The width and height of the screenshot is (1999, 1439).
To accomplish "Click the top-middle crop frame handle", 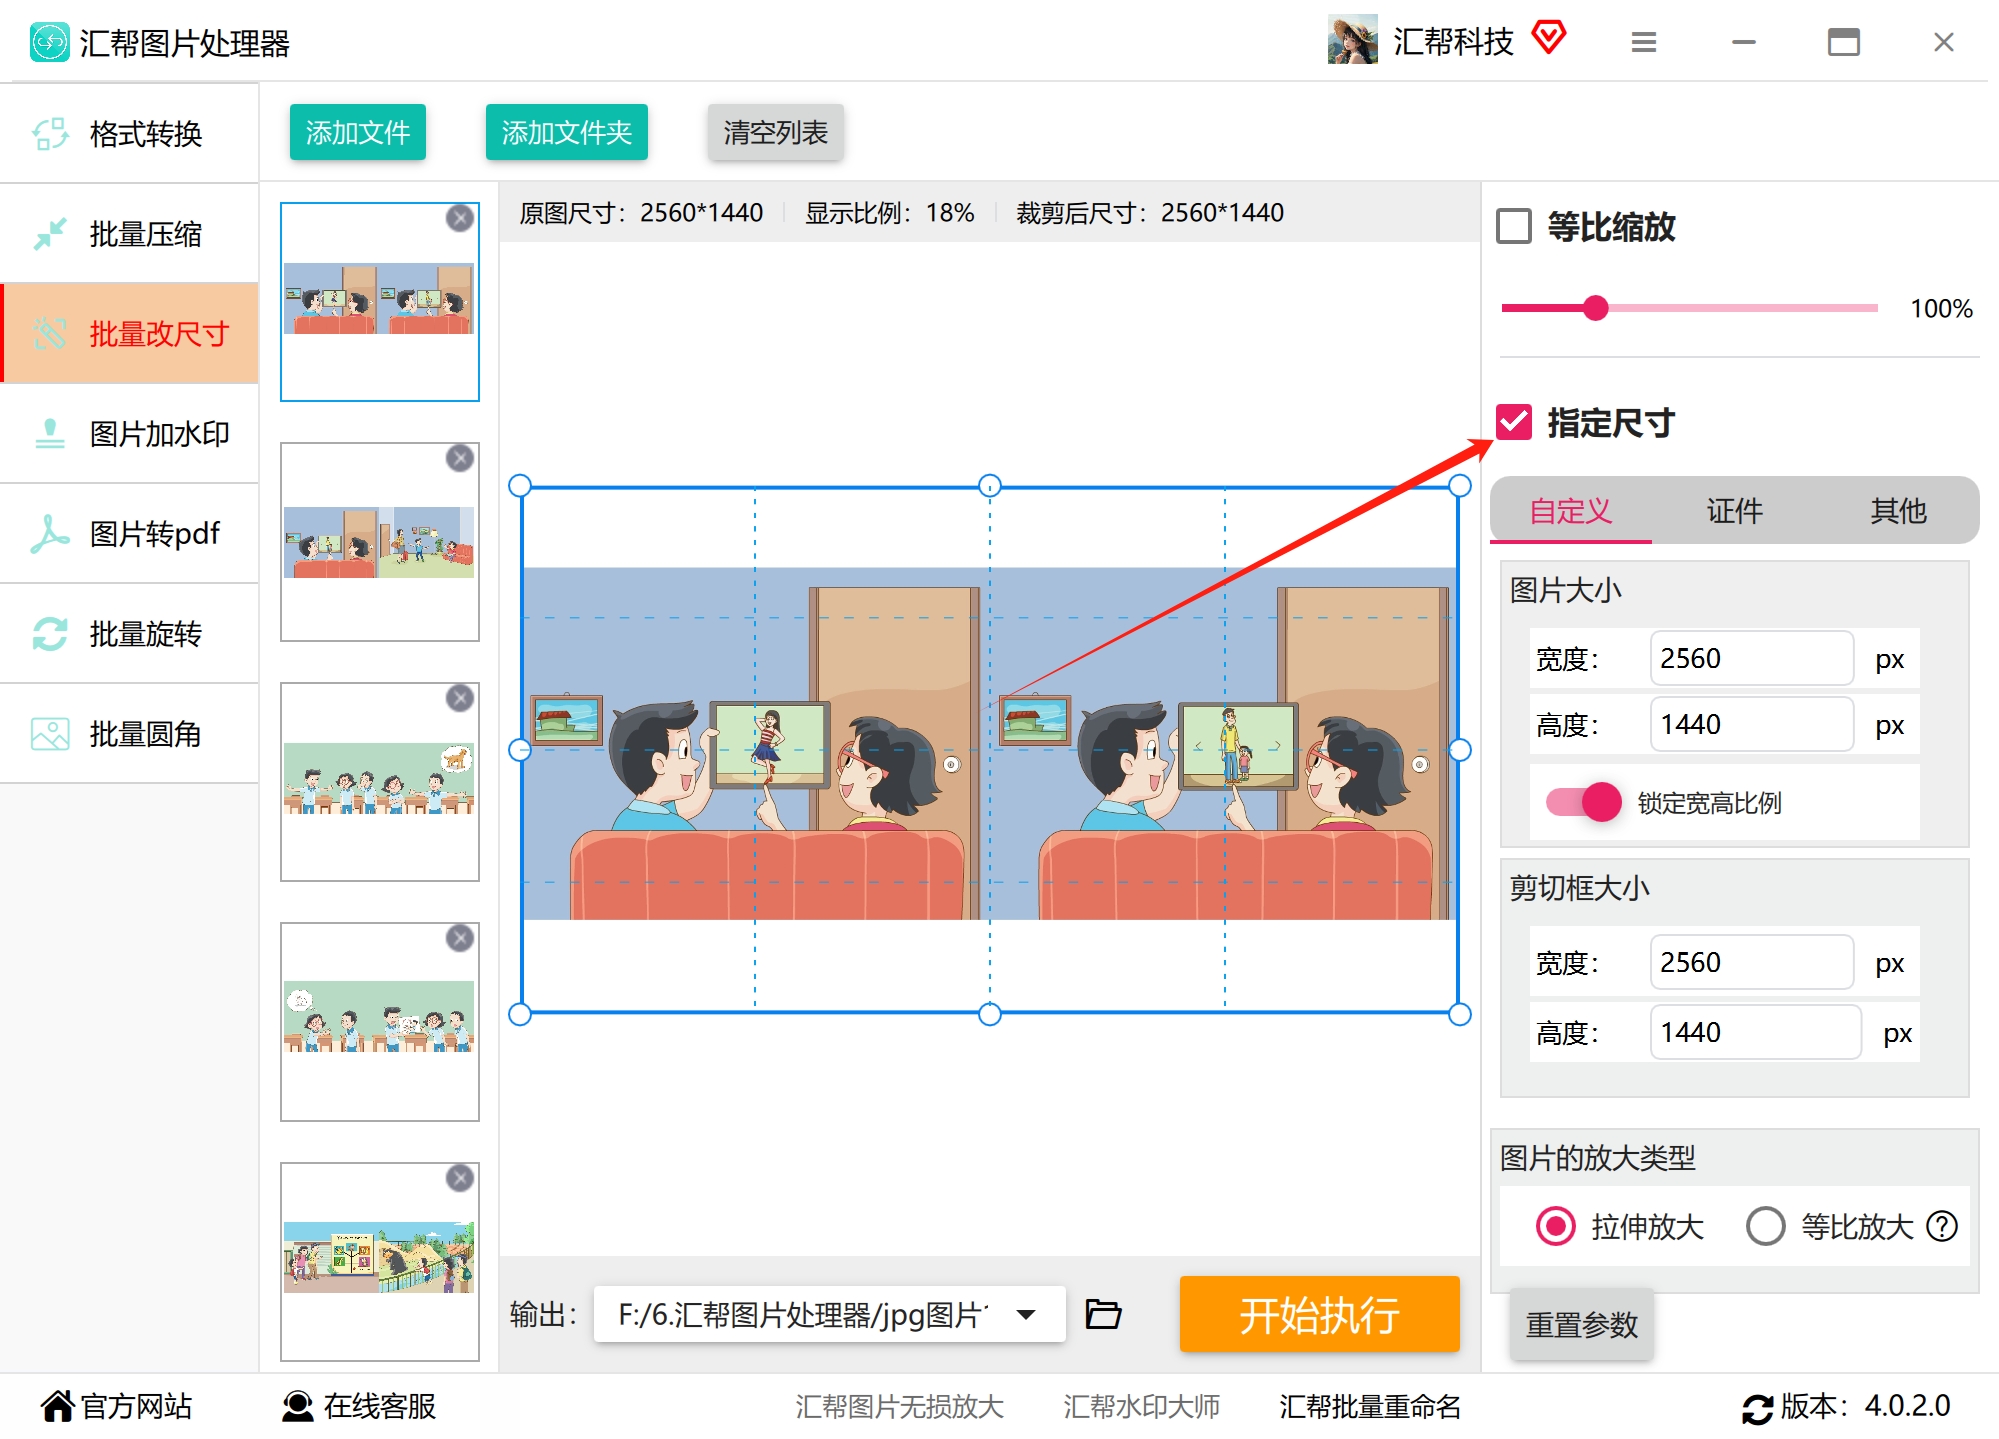I will click(x=990, y=486).
